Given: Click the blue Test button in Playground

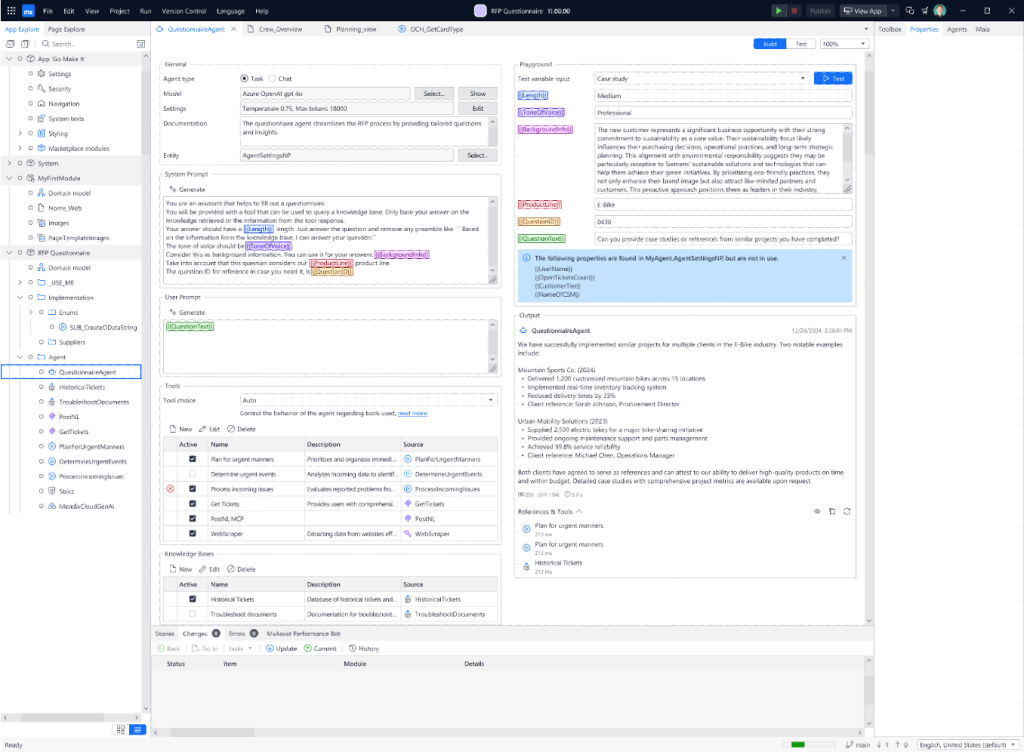Looking at the screenshot, I should (833, 78).
